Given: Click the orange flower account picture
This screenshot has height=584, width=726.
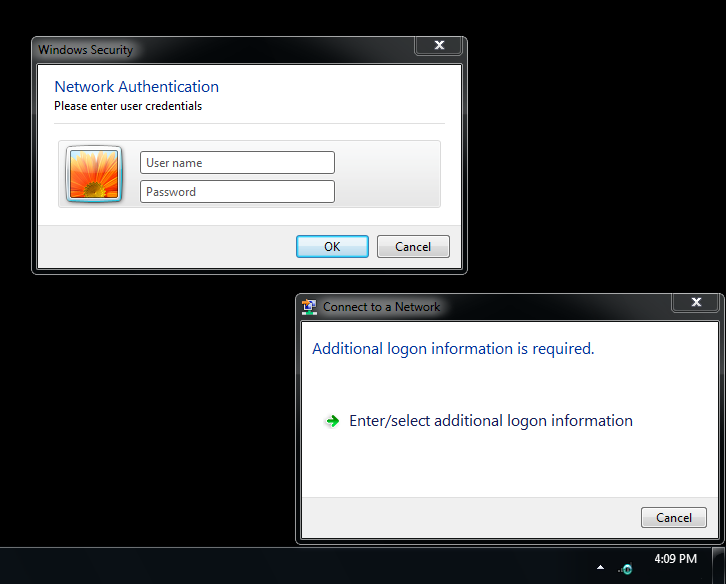Looking at the screenshot, I should coord(94,174).
